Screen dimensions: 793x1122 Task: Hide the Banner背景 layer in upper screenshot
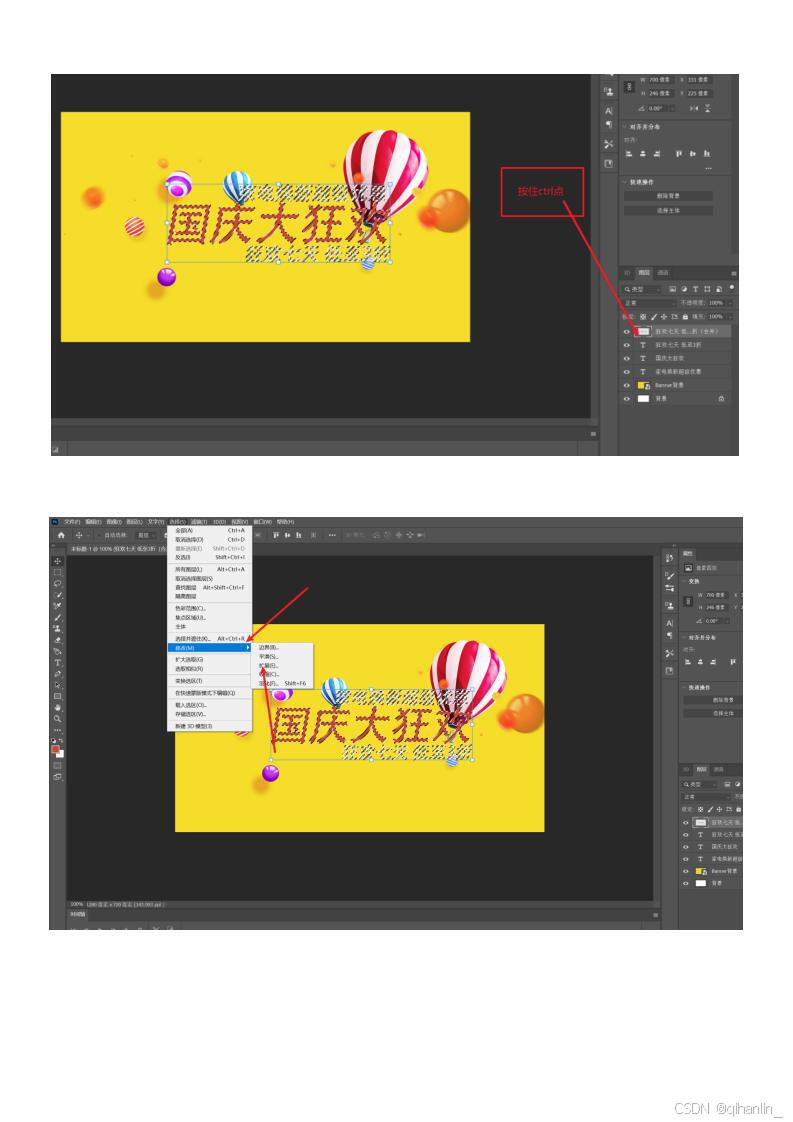coord(626,385)
